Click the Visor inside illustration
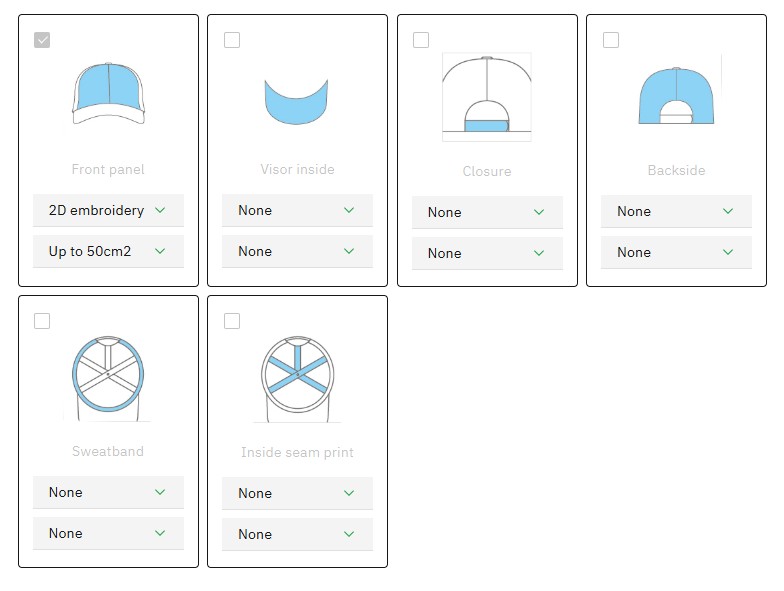Viewport: 784px width, 591px height. [297, 100]
